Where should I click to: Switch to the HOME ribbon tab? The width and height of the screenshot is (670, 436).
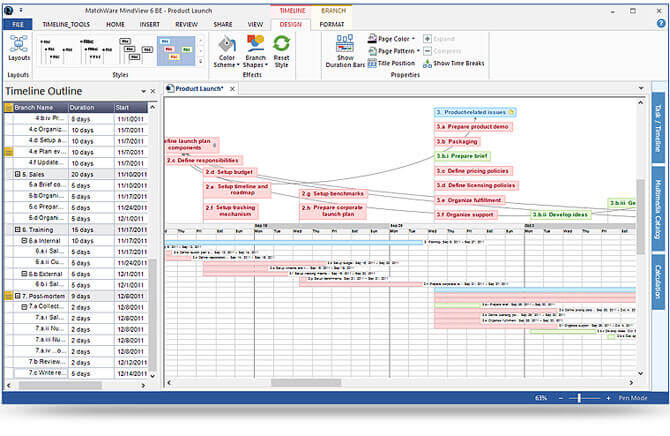point(115,24)
